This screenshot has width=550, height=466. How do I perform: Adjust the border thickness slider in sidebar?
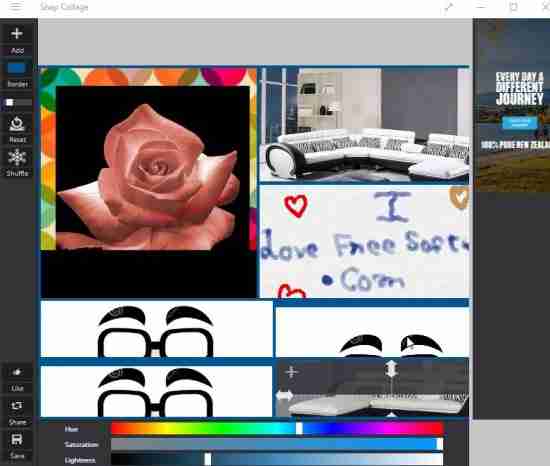click(x=18, y=102)
